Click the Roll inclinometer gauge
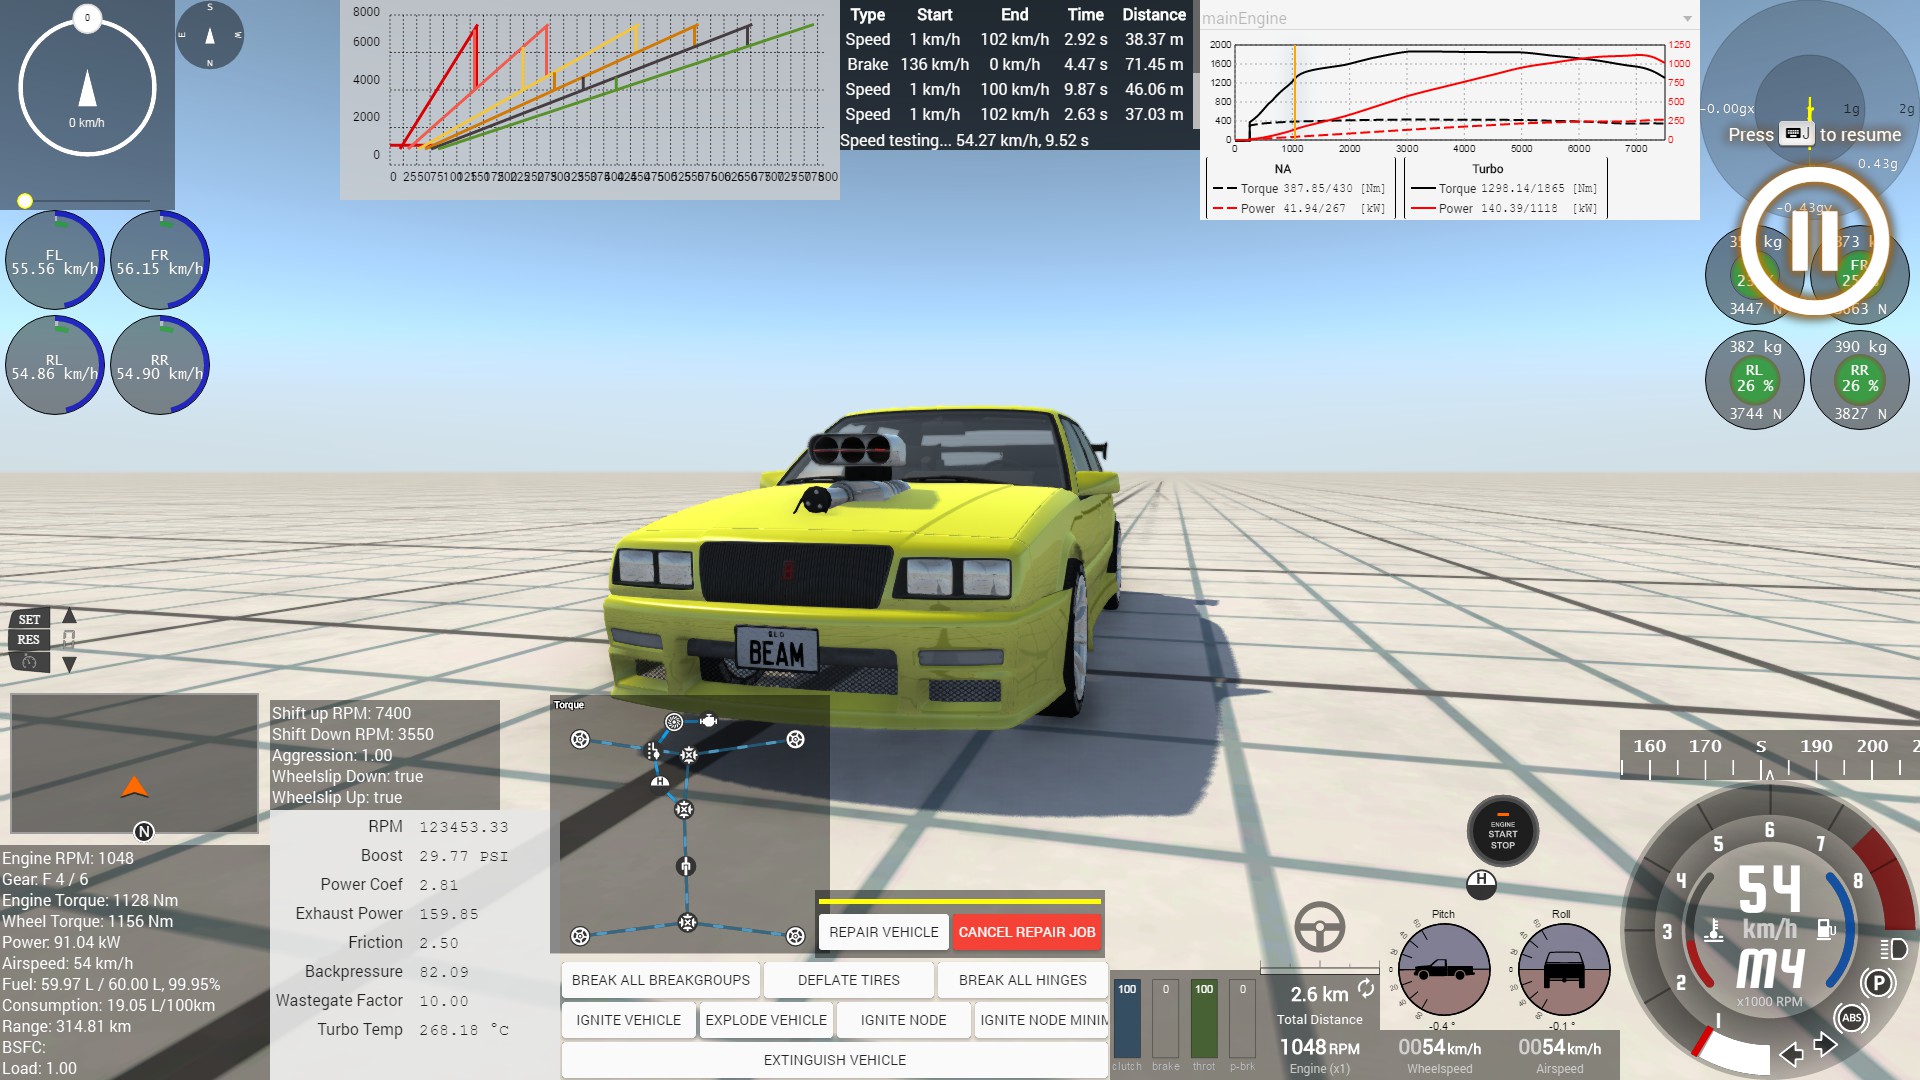 pos(1564,969)
